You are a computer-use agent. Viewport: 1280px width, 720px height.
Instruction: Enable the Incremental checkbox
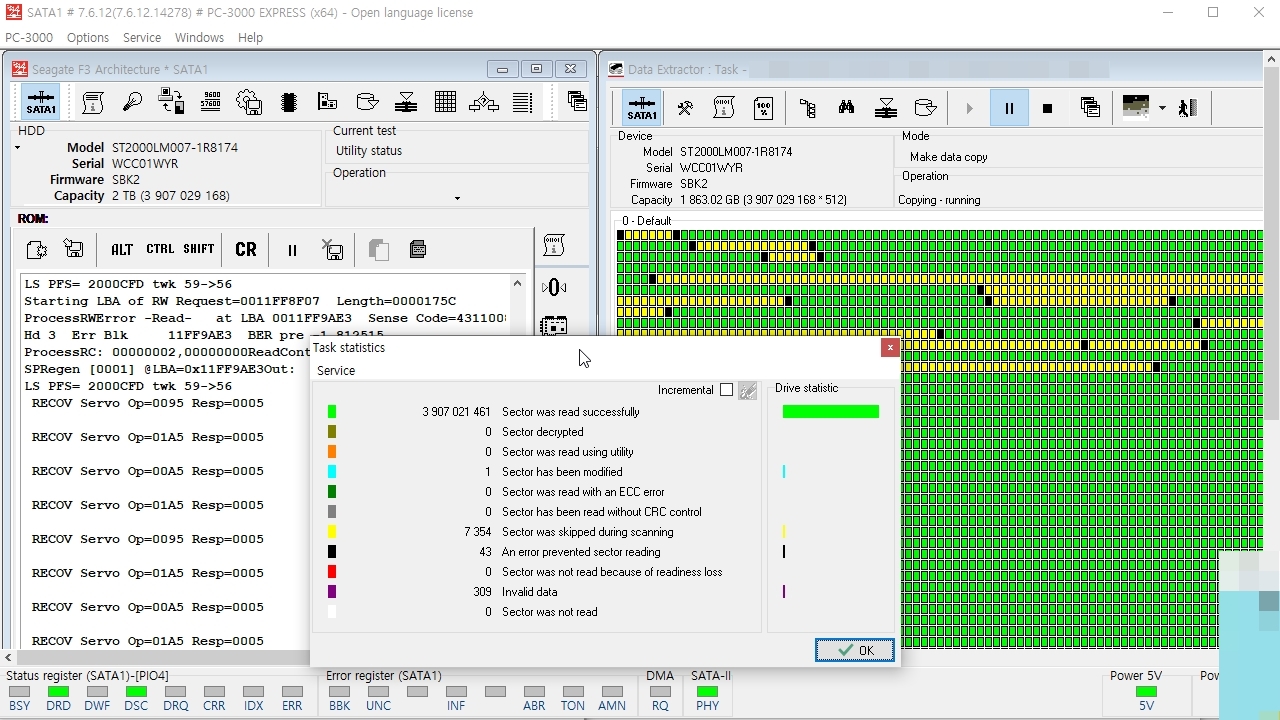tap(726, 390)
